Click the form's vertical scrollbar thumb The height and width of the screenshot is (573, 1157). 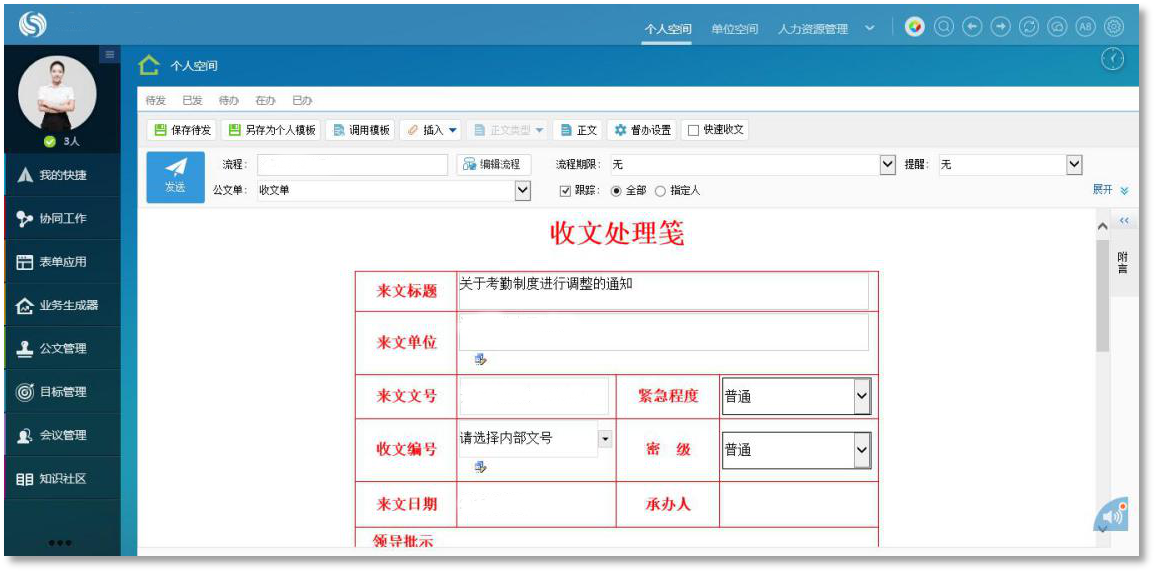tap(1102, 295)
